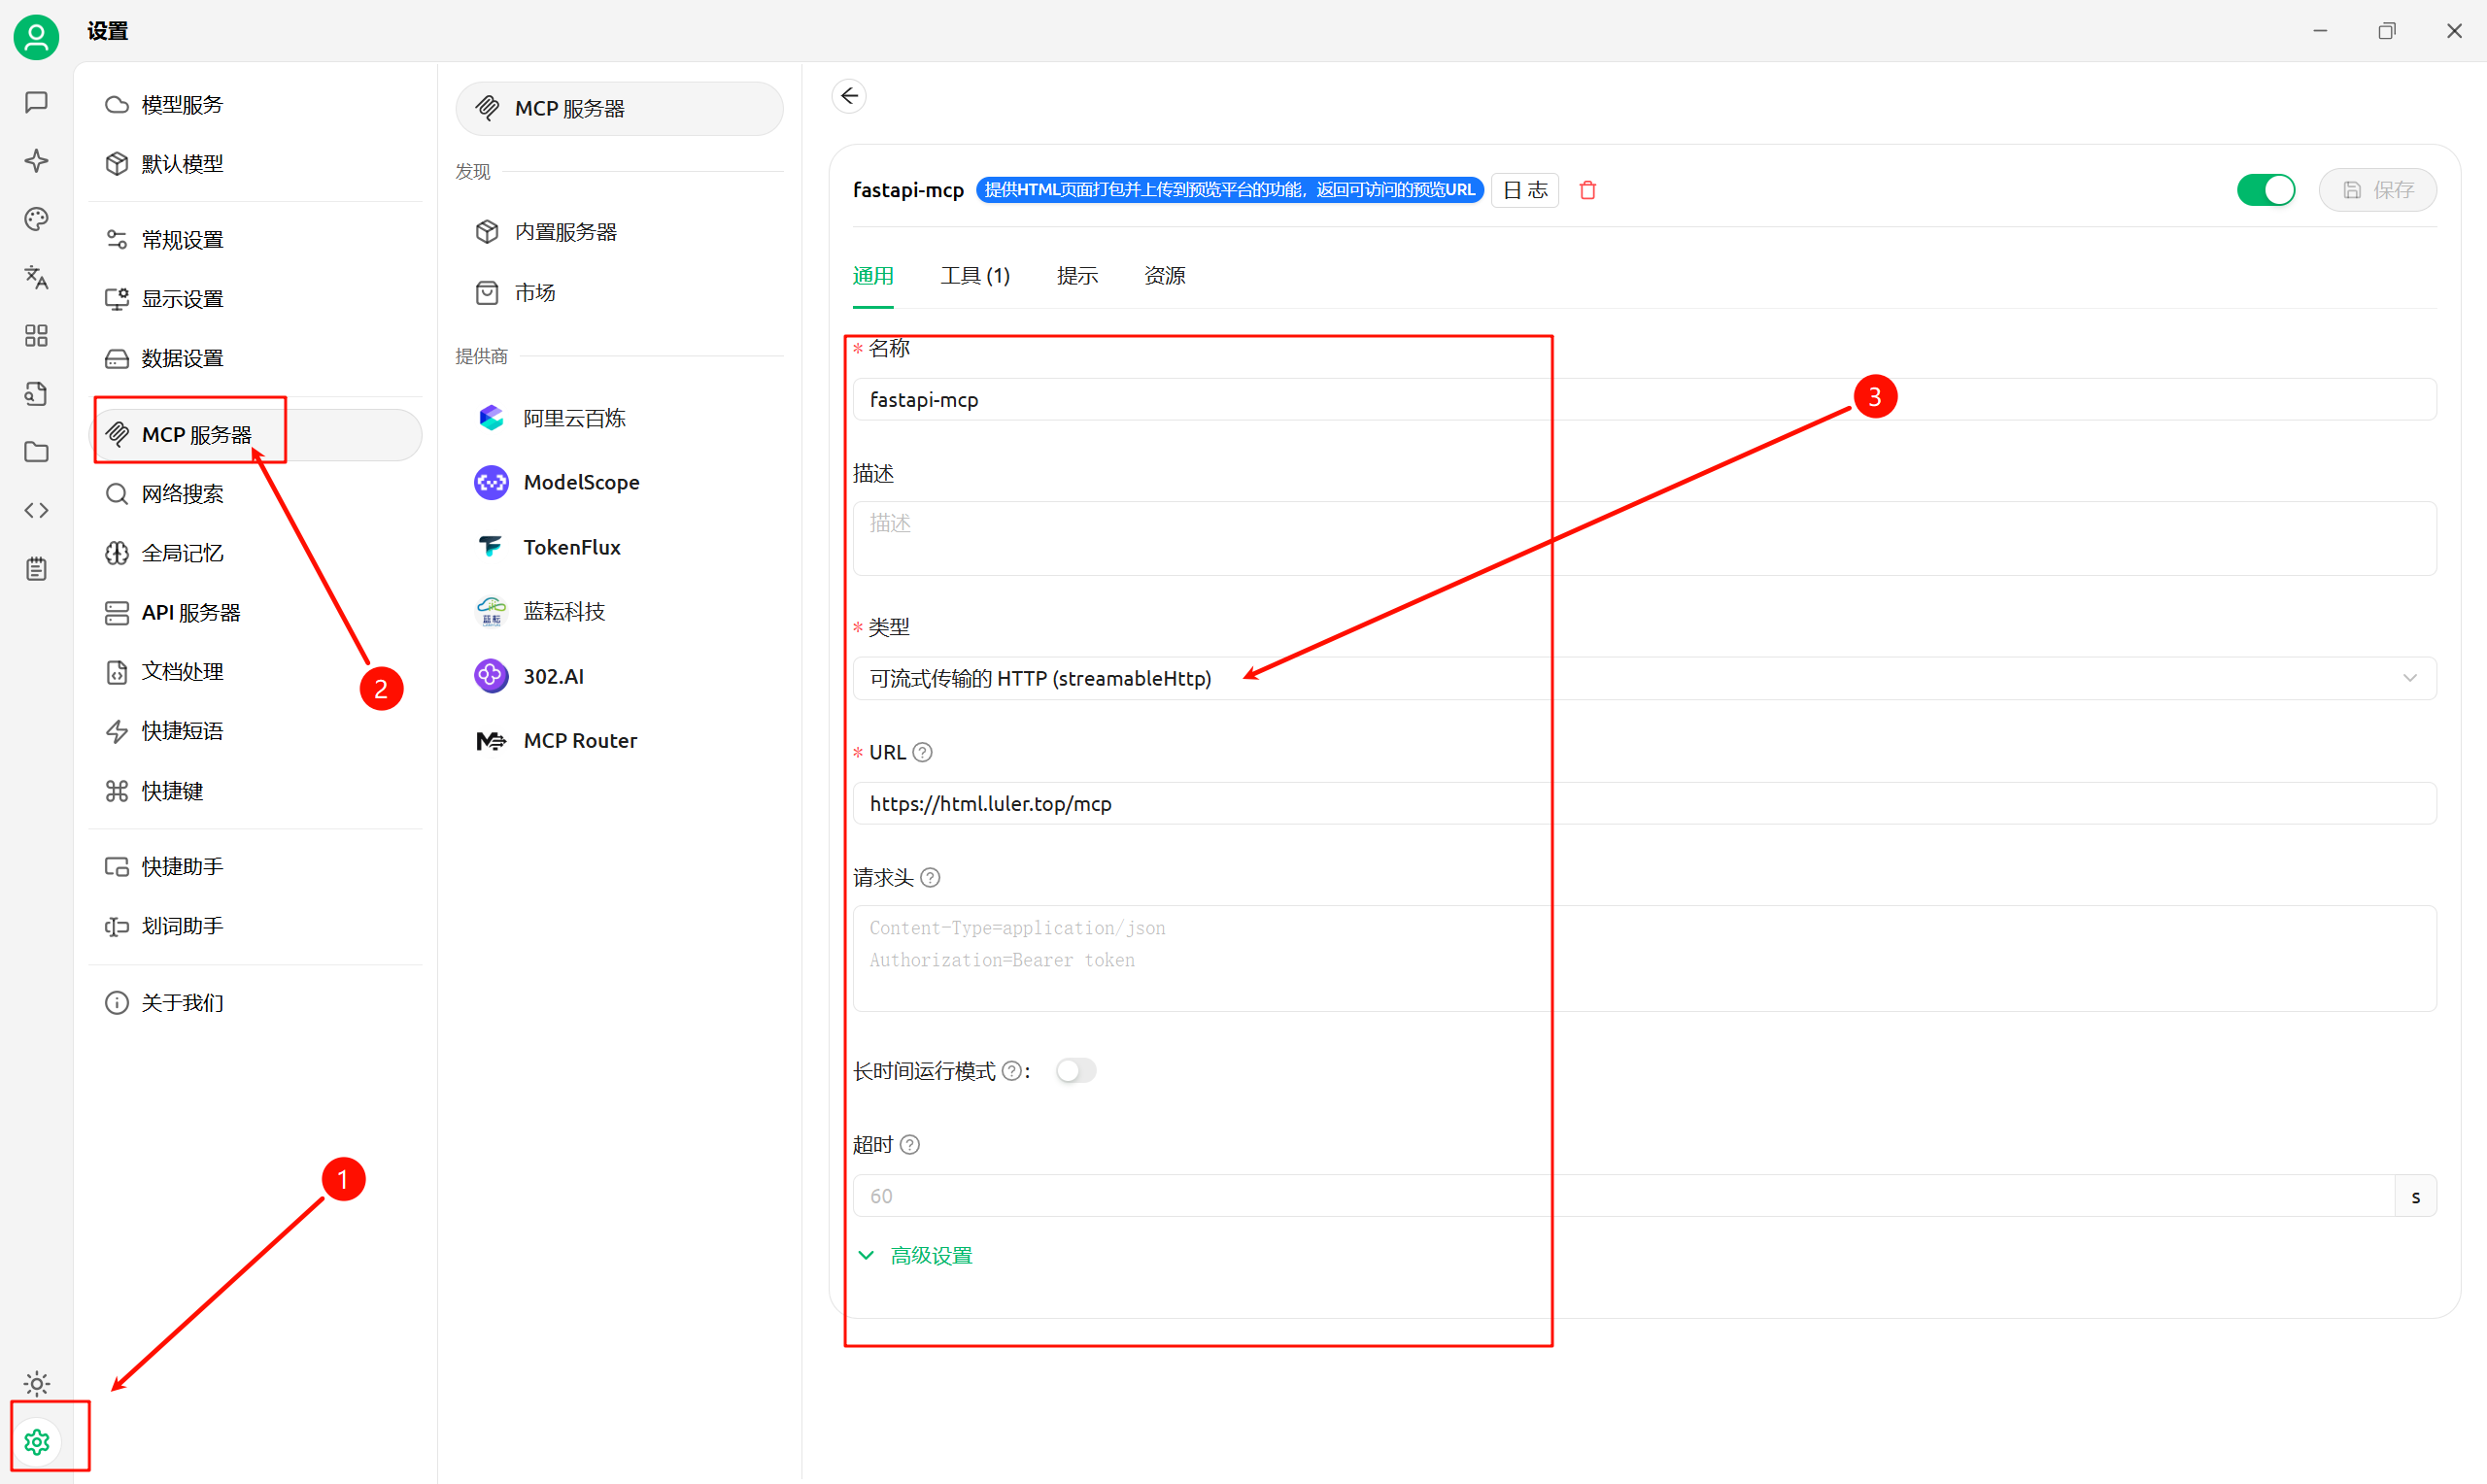
Task: Open the translate icon in sidebar
Action: tap(37, 277)
